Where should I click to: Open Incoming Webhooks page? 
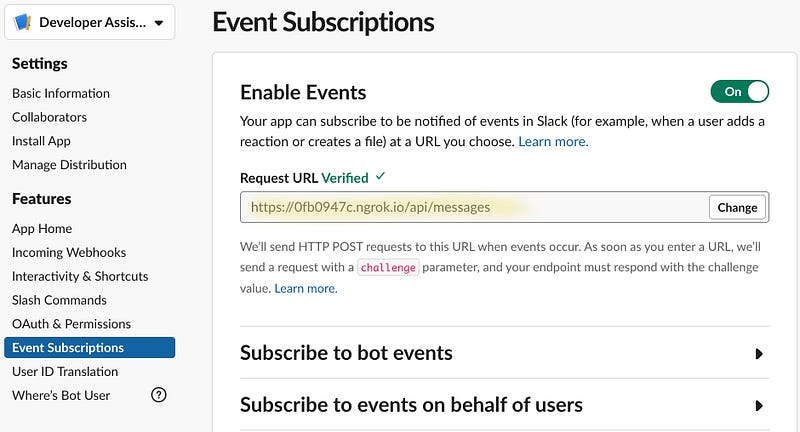(x=69, y=252)
